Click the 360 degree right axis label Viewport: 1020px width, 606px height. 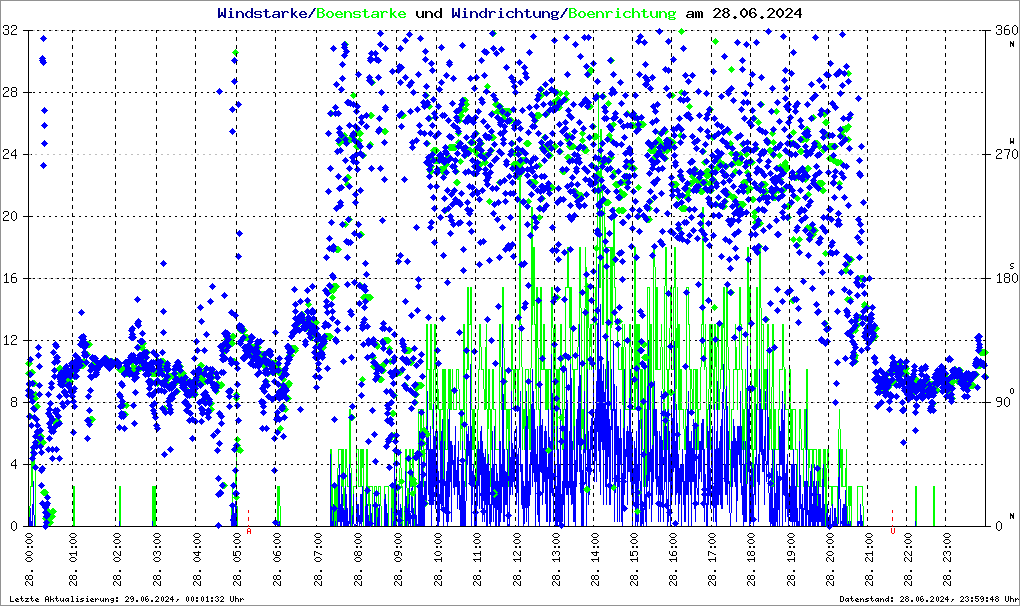tap(1005, 31)
